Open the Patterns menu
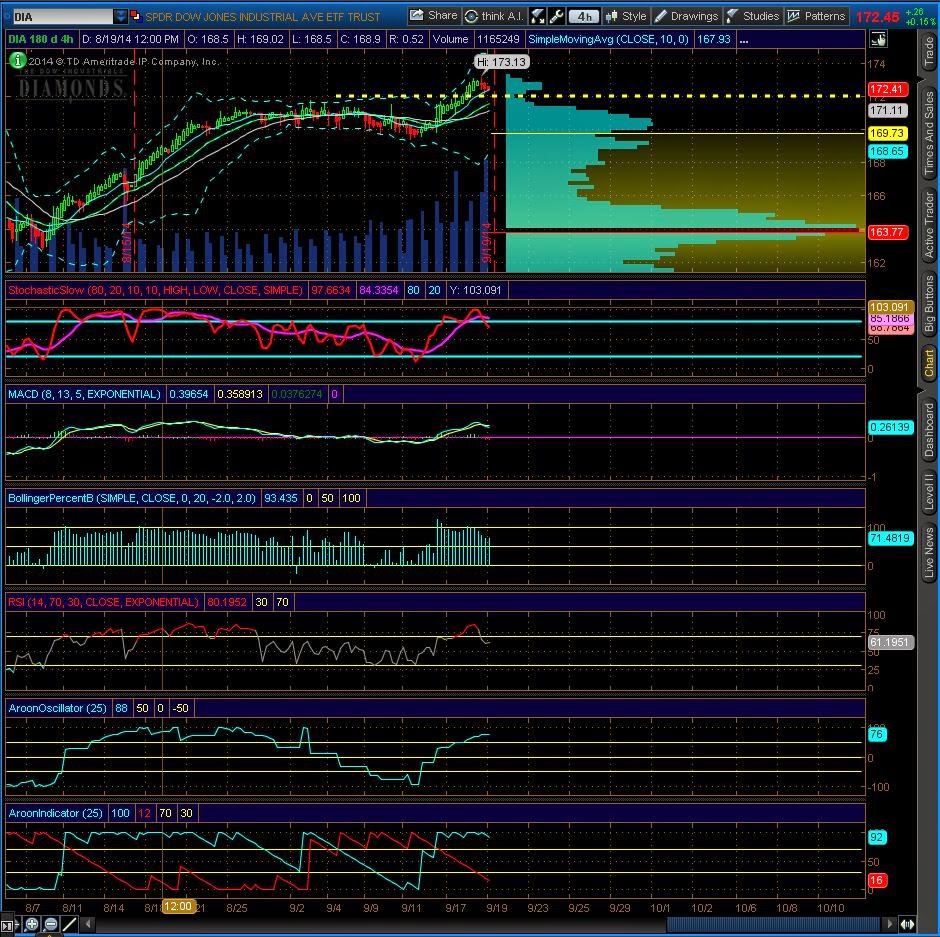The width and height of the screenshot is (940, 937). click(816, 16)
